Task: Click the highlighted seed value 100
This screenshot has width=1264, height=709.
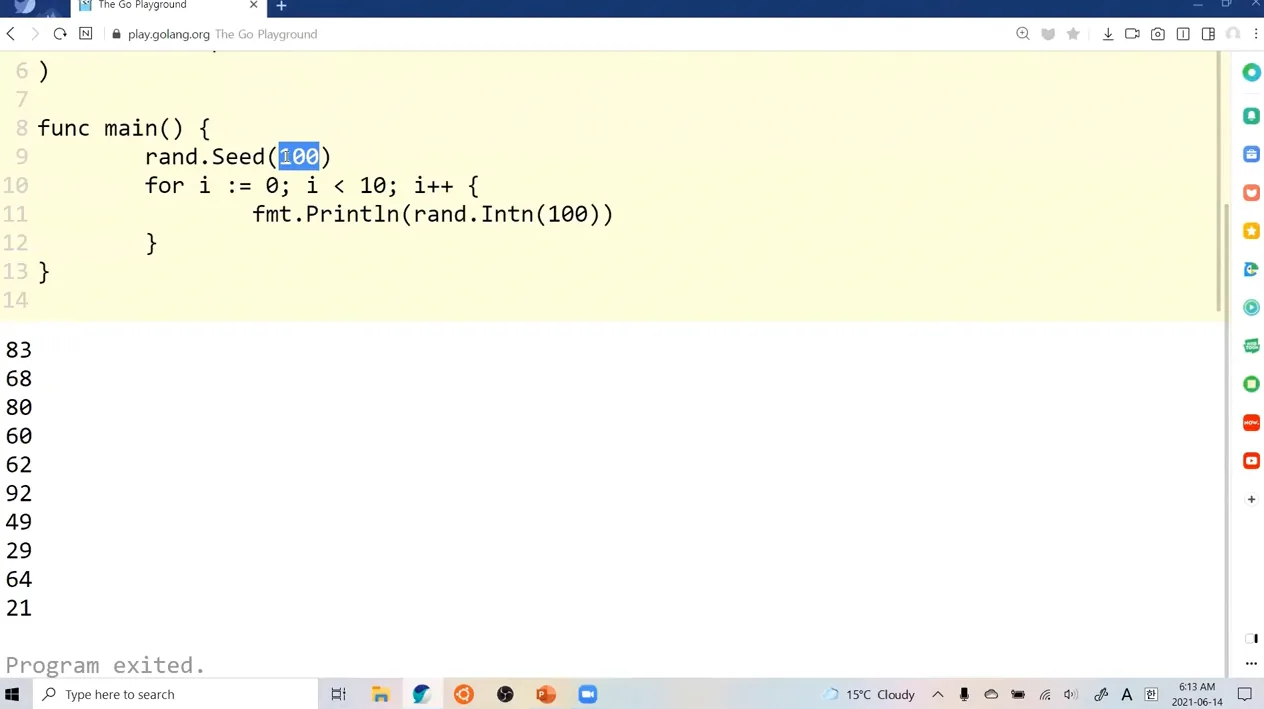Action: tap(299, 157)
